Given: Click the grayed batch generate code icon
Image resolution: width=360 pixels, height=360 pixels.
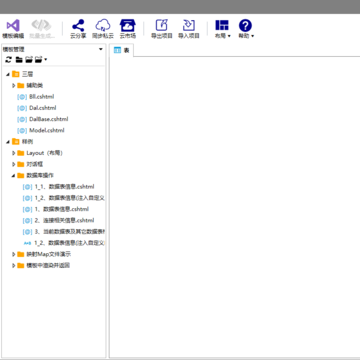Looking at the screenshot, I should (x=41, y=26).
